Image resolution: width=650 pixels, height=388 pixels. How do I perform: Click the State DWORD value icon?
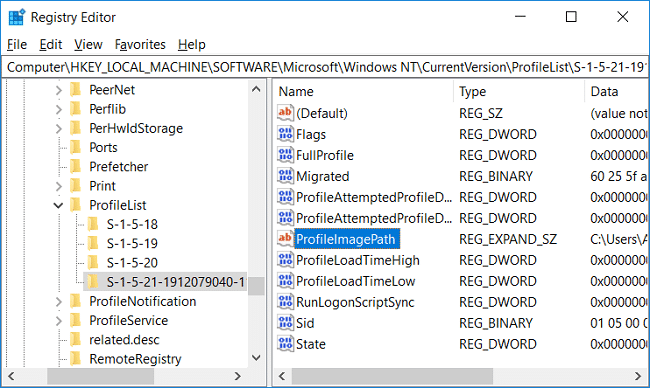coord(285,344)
